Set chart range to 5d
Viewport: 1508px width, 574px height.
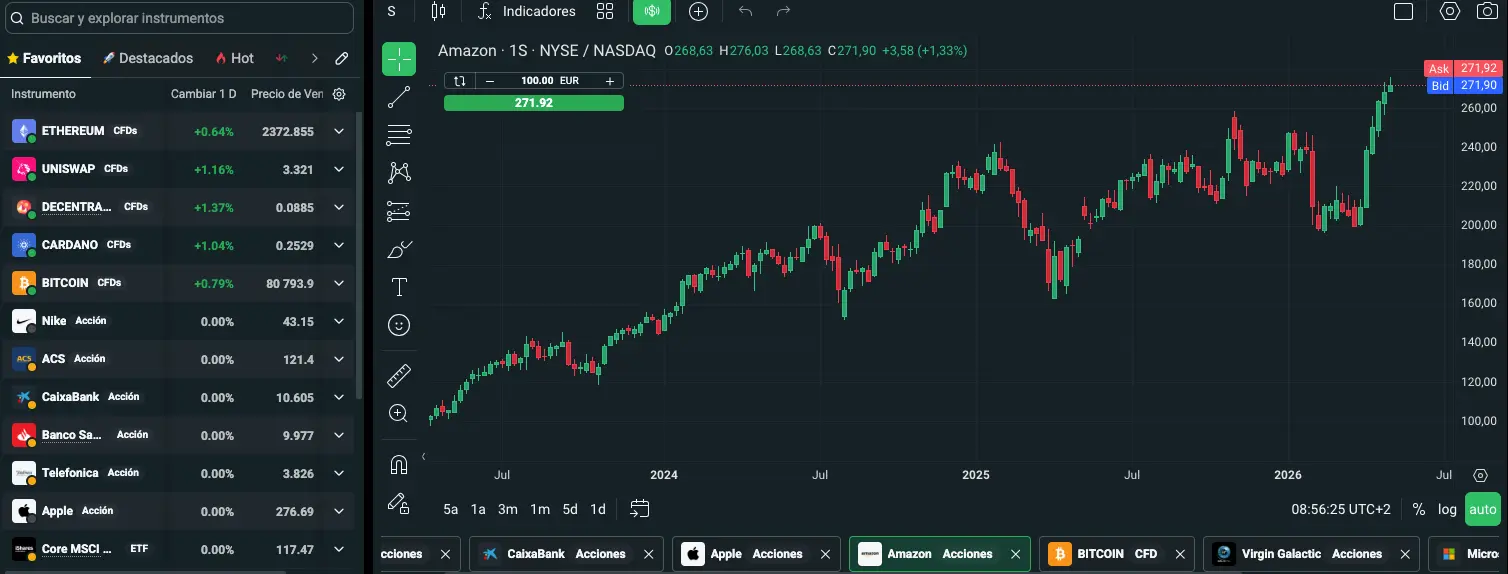[x=570, y=509]
